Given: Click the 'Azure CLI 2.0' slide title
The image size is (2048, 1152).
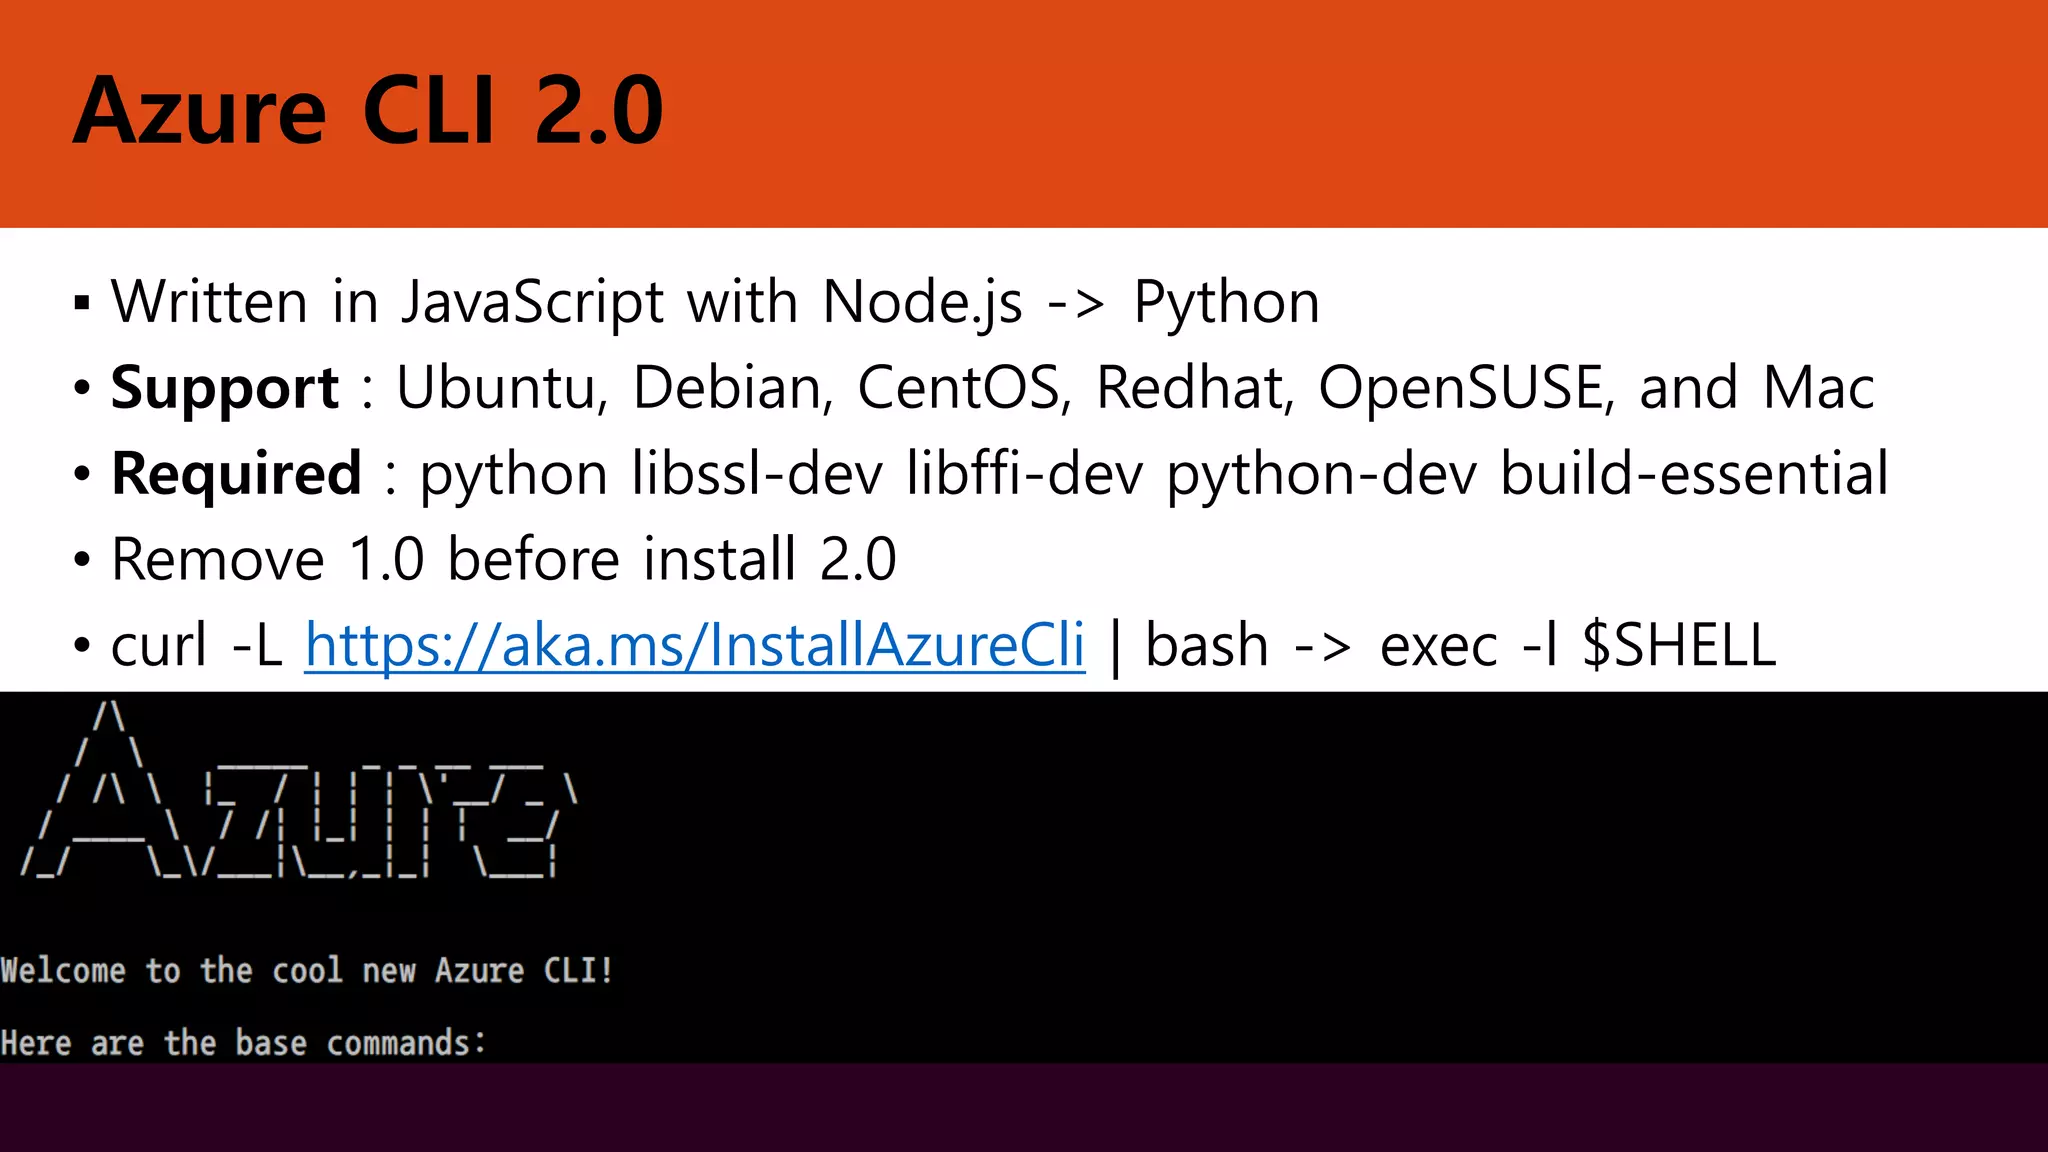Looking at the screenshot, I should click(x=368, y=110).
